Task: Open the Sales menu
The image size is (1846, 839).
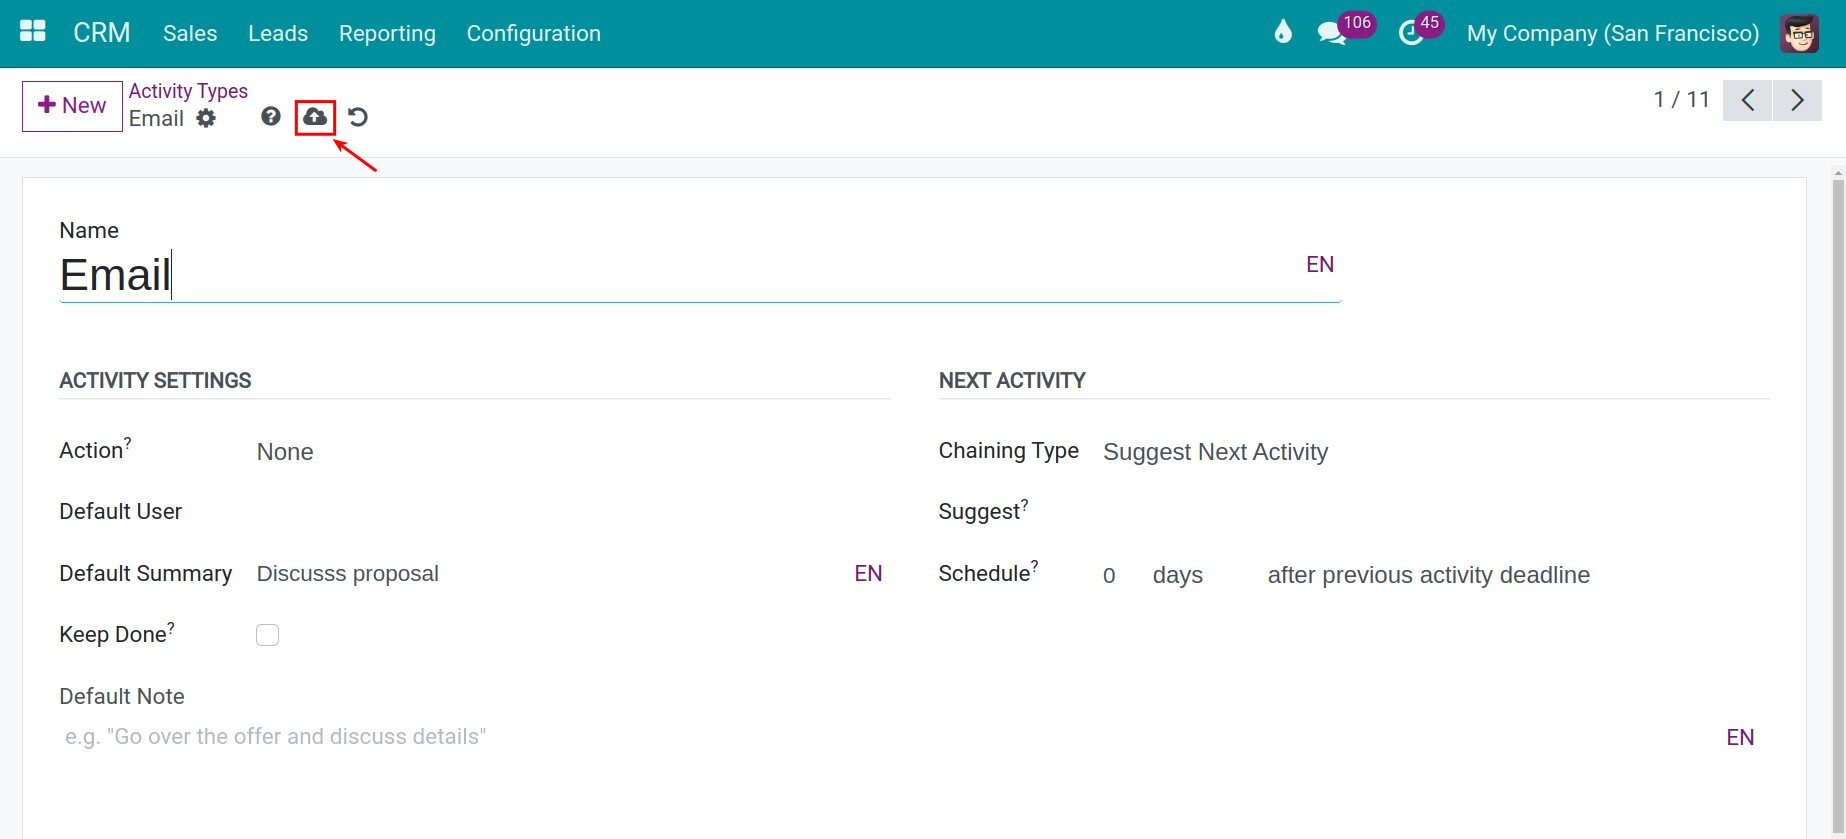Action: point(190,33)
